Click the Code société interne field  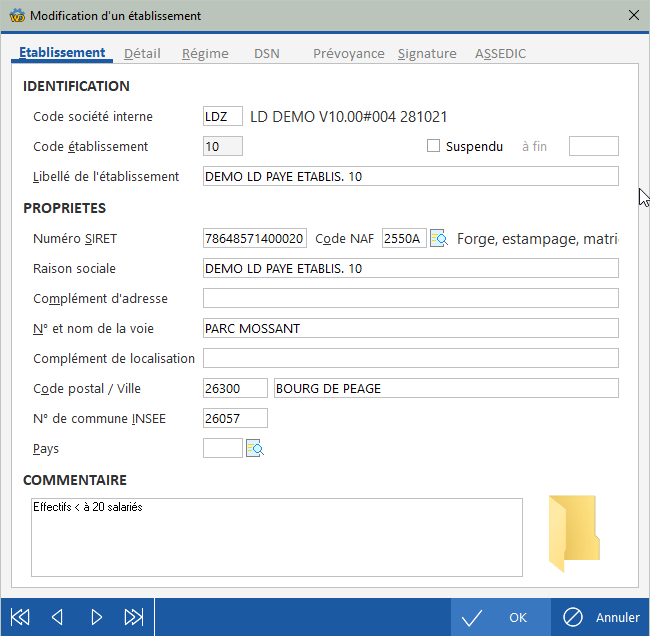click(223, 116)
